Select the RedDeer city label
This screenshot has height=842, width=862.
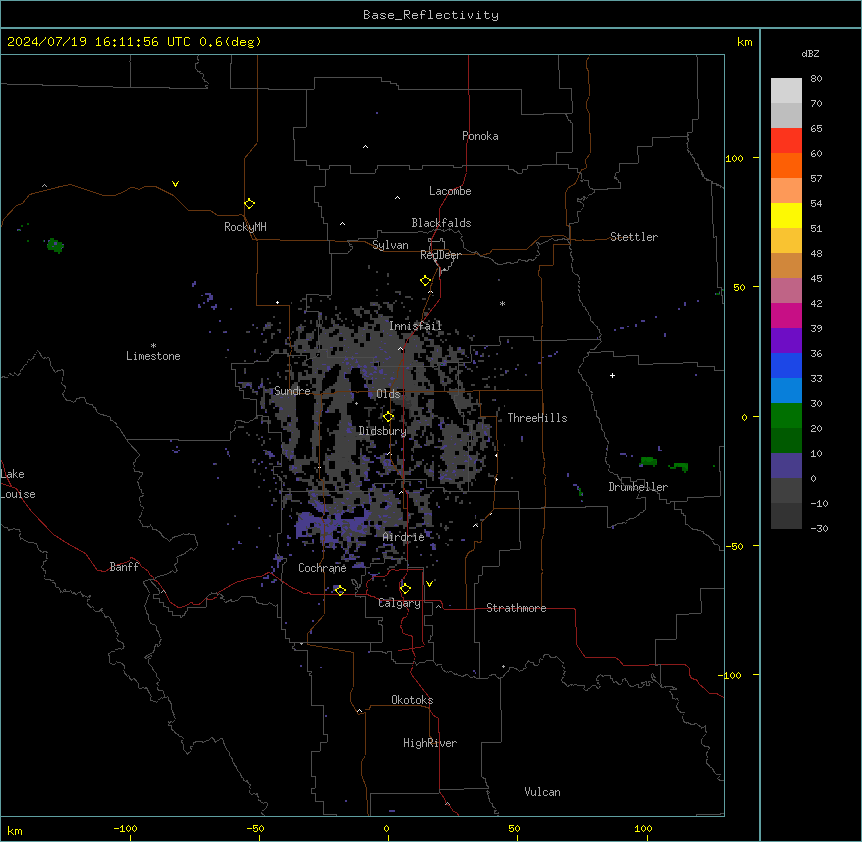[440, 255]
